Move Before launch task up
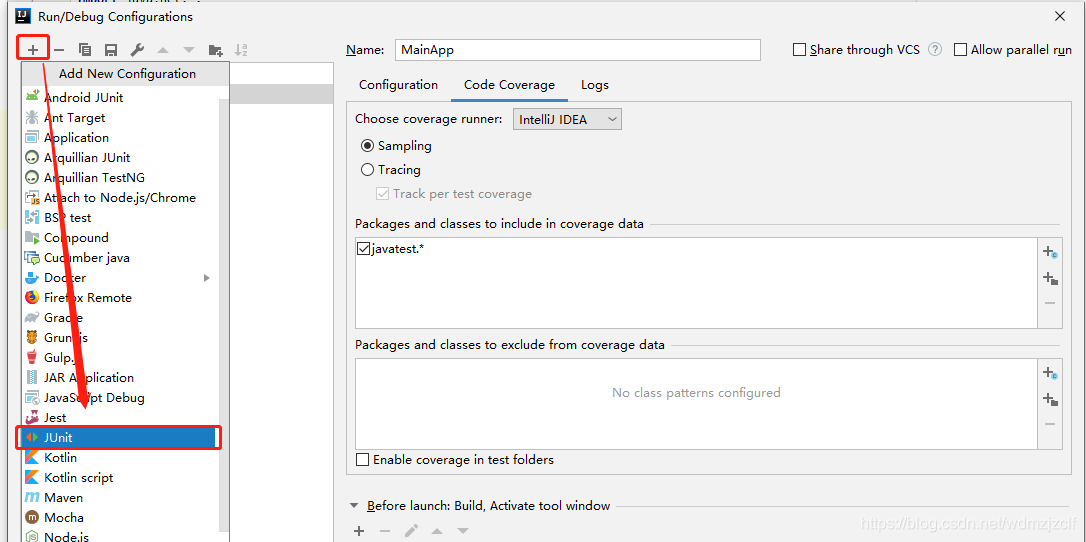Viewport: 1086px width, 542px height. pyautogui.click(x=437, y=532)
